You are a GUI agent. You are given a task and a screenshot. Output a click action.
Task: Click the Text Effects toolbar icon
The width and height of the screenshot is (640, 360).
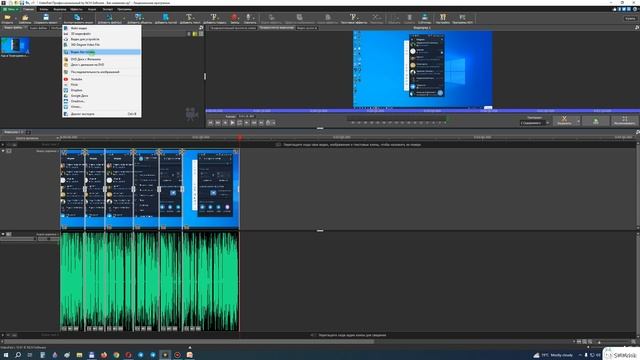pos(353,18)
